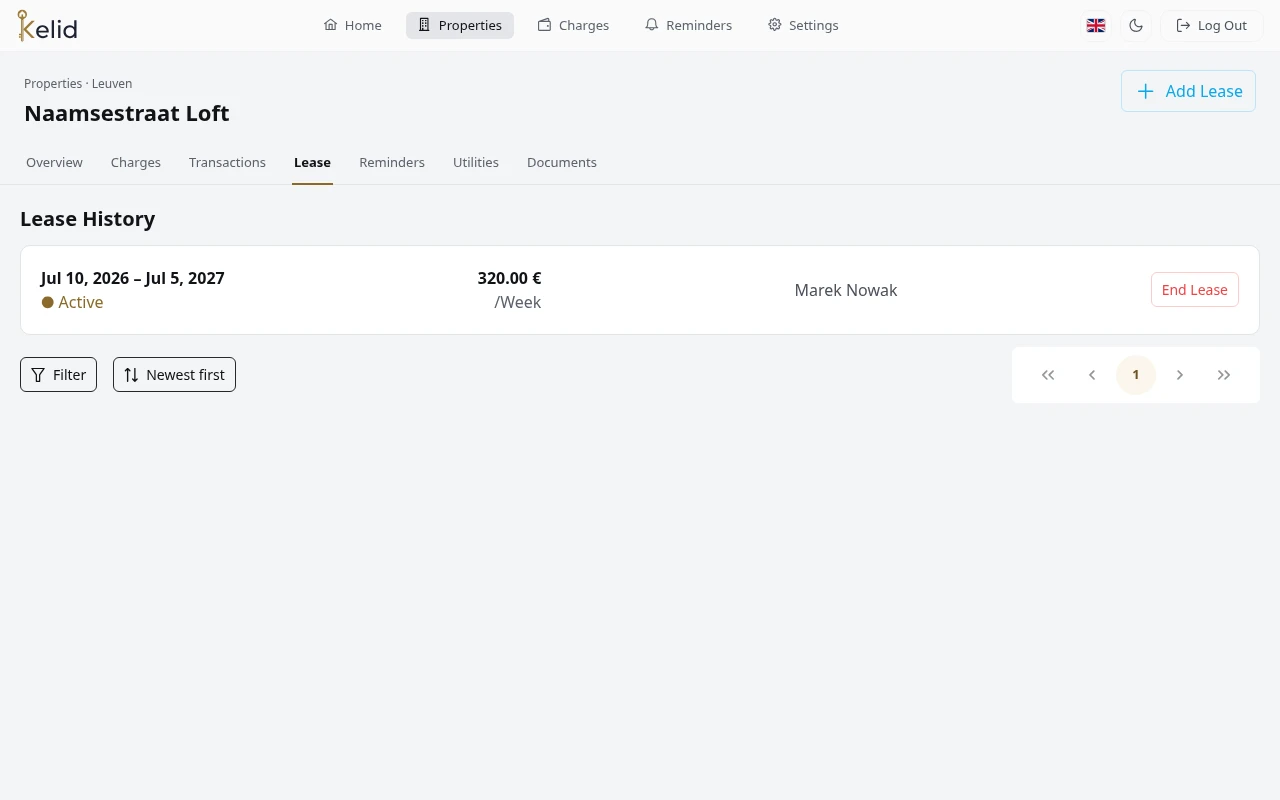Select the Lease tab
Screen dimensions: 1280x800
(x=312, y=162)
